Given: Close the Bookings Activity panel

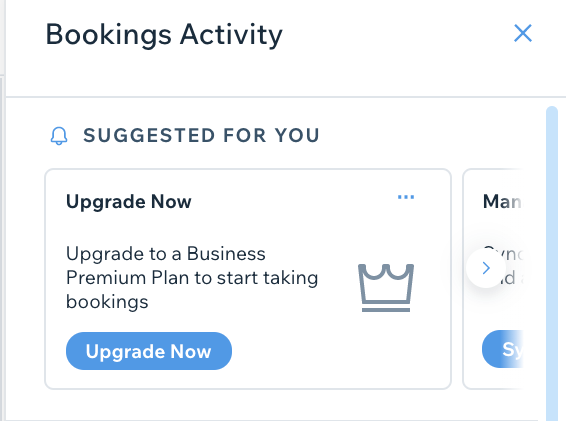Looking at the screenshot, I should point(523,33).
